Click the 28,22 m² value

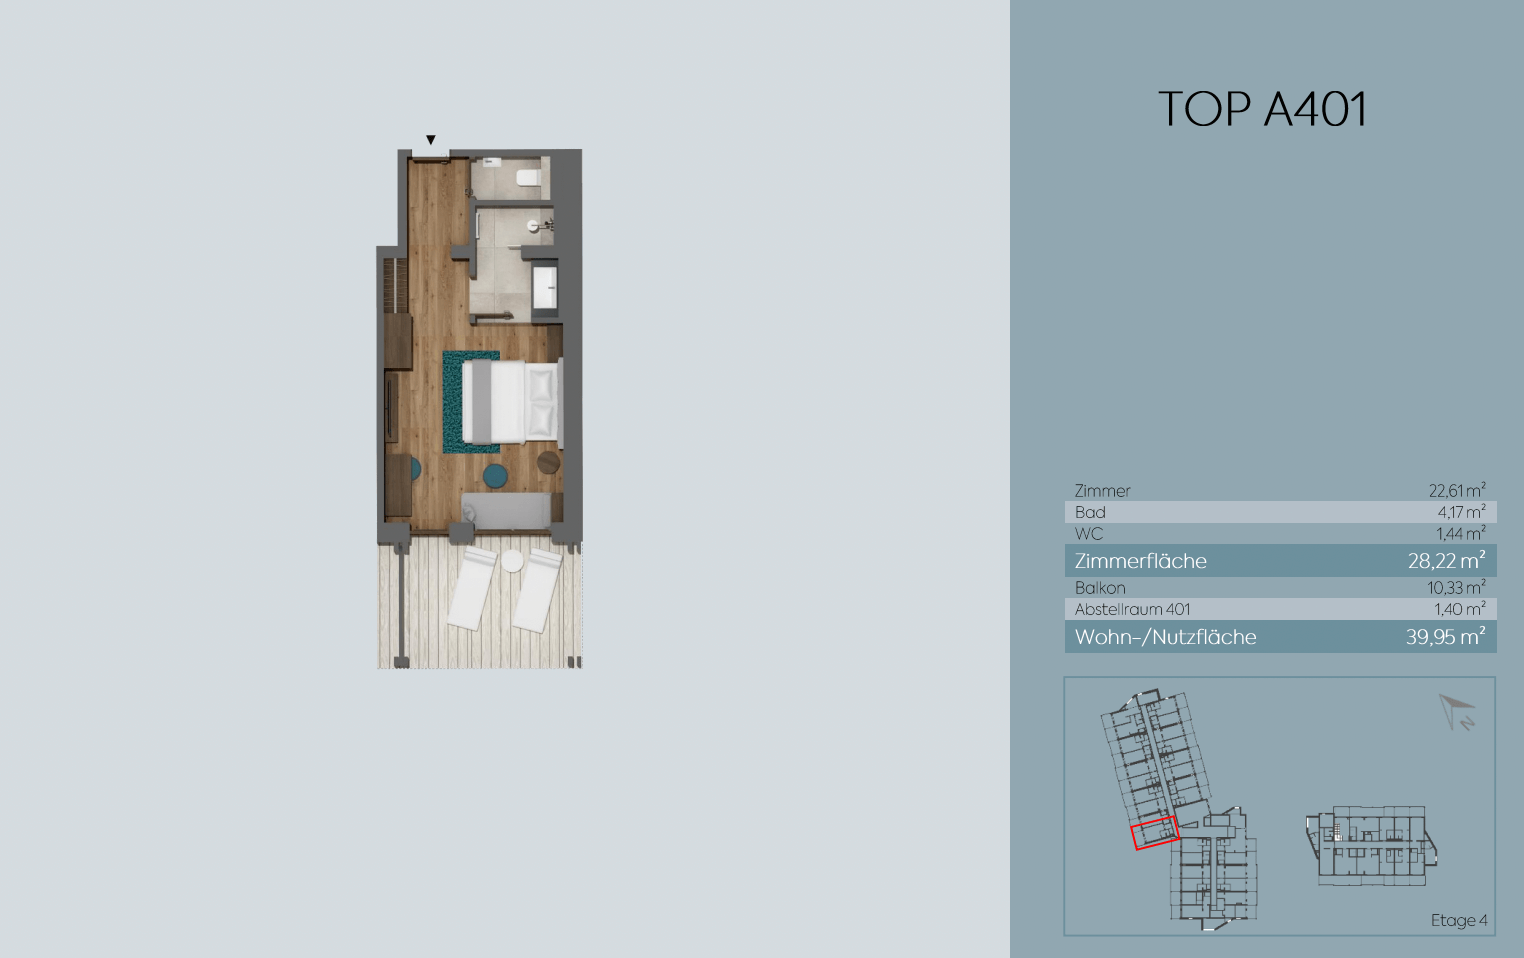pos(1446,561)
